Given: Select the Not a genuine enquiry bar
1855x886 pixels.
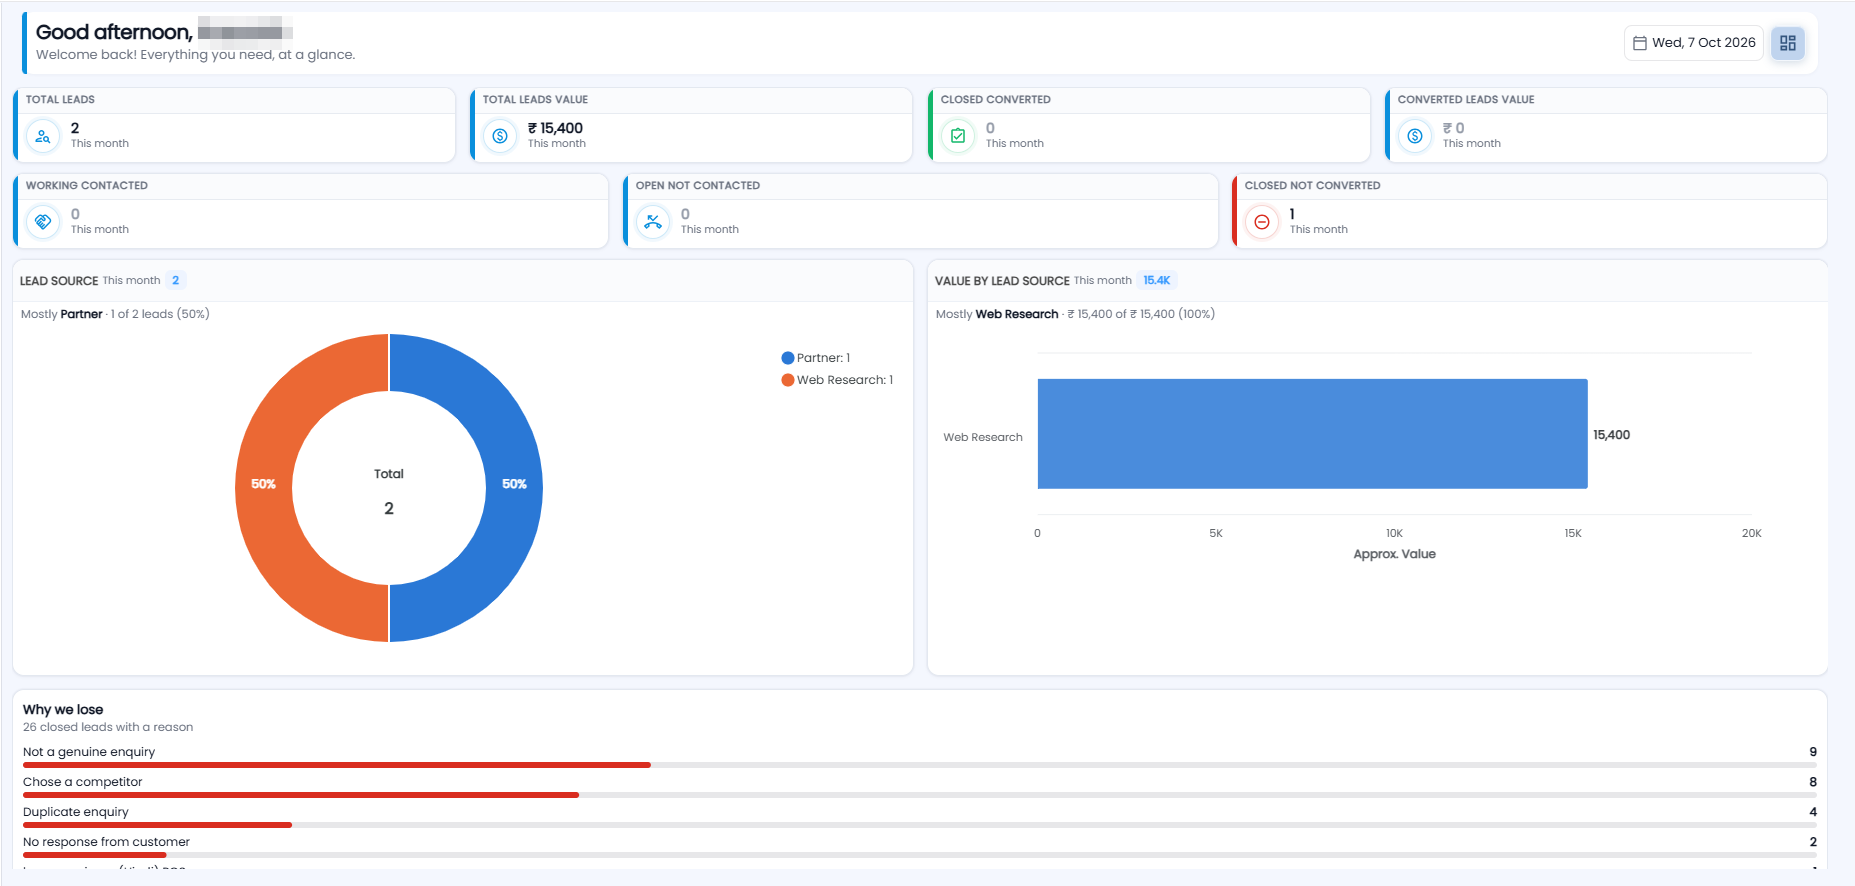Looking at the screenshot, I should pos(920,765).
